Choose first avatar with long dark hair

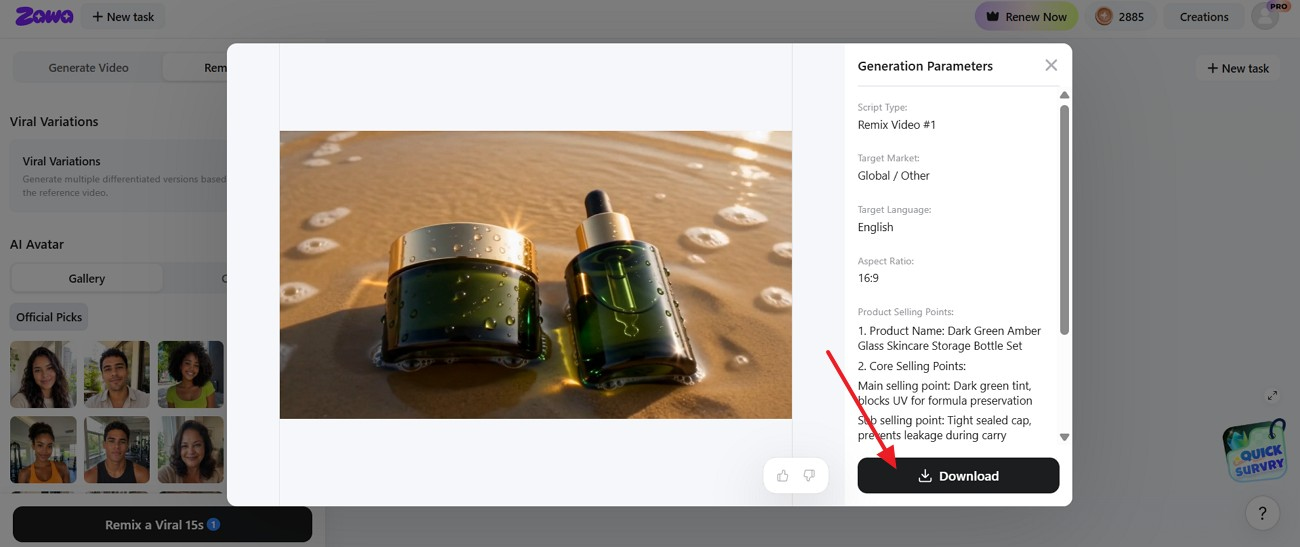click(x=43, y=374)
